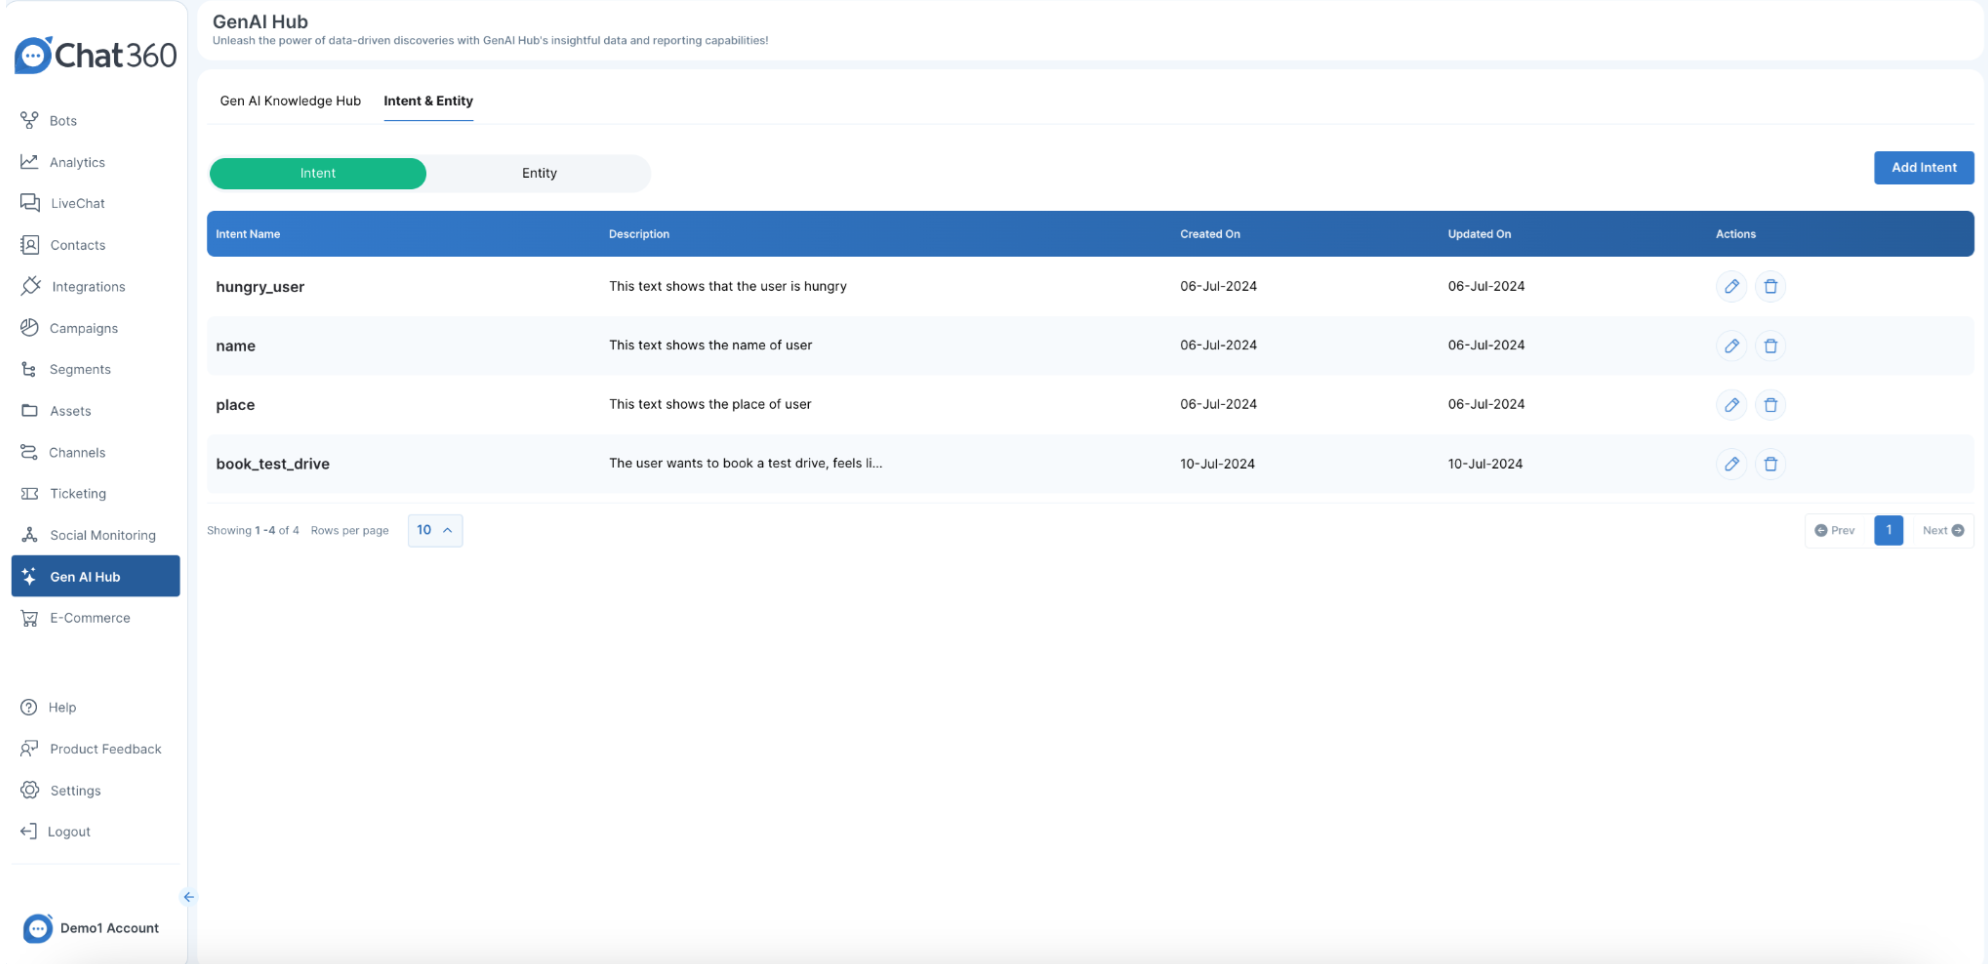Select hungry_user intent name
The width and height of the screenshot is (1988, 964).
click(x=260, y=287)
